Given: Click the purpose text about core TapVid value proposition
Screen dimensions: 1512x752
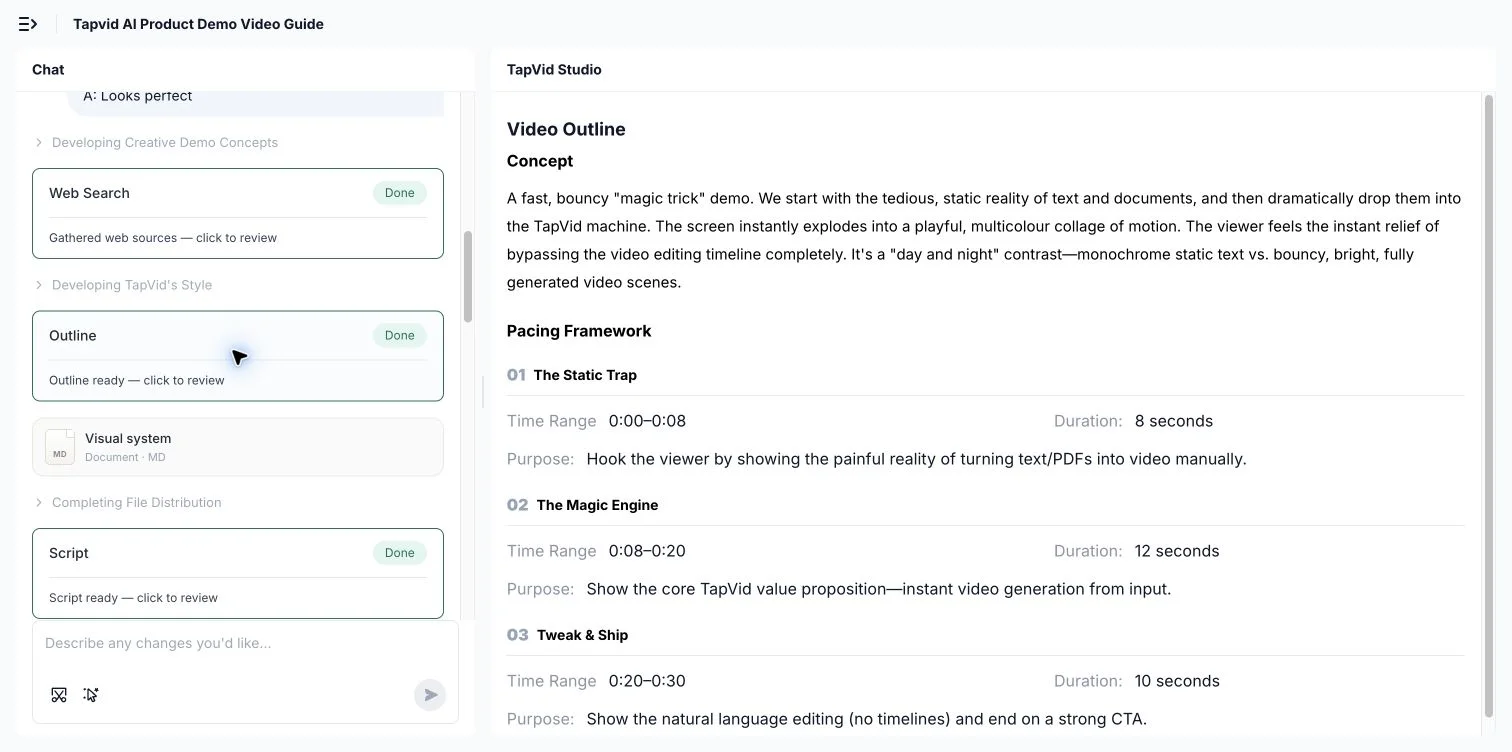Looking at the screenshot, I should coord(879,589).
